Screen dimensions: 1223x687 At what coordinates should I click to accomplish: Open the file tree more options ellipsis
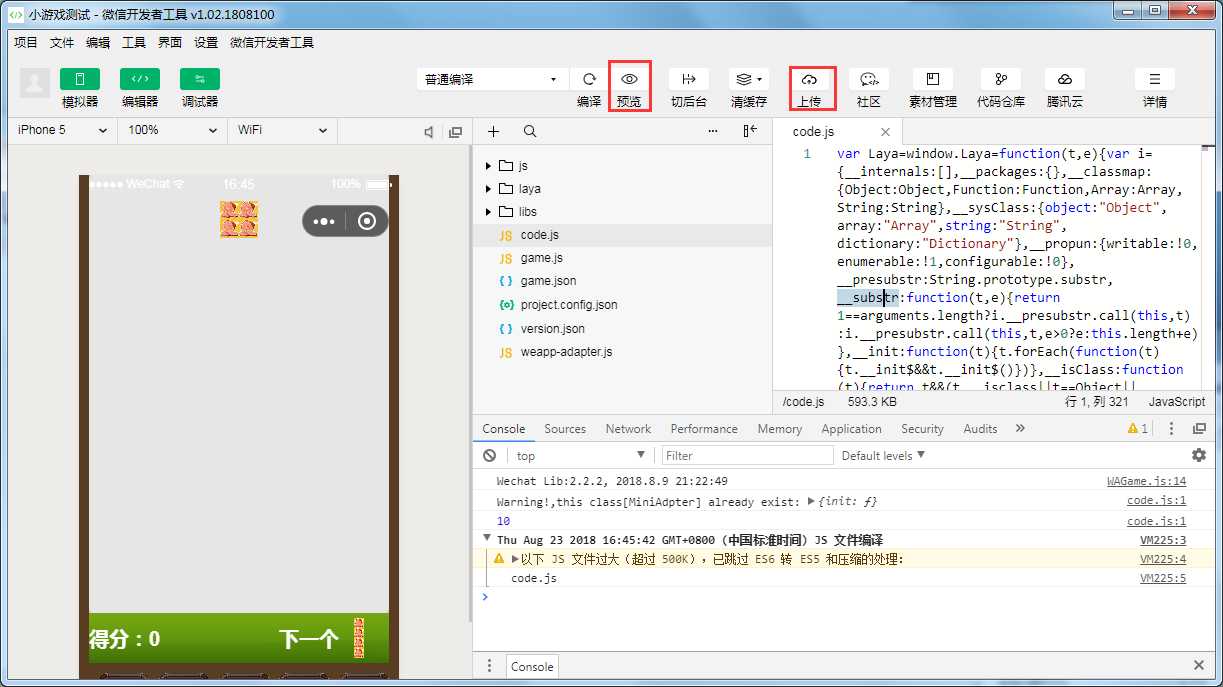[x=713, y=131]
